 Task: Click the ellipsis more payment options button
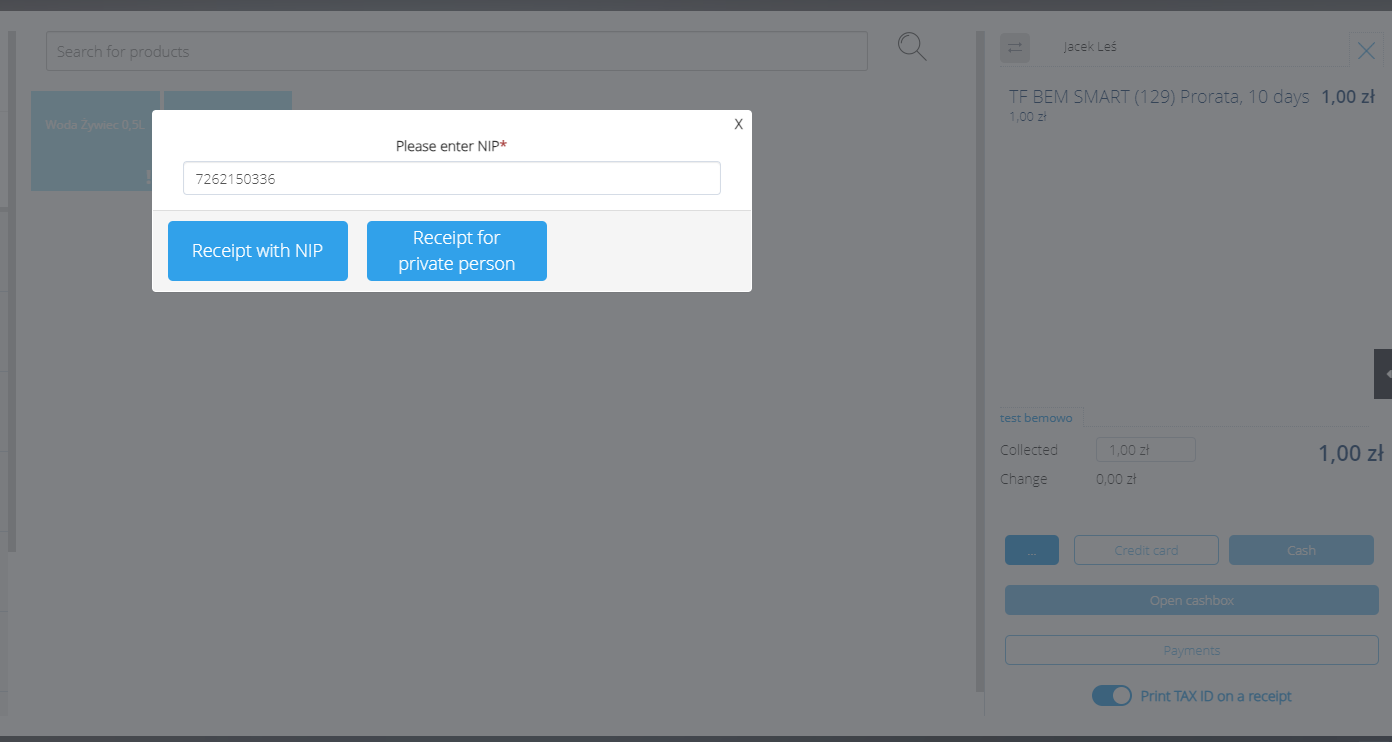pyautogui.click(x=1031, y=550)
